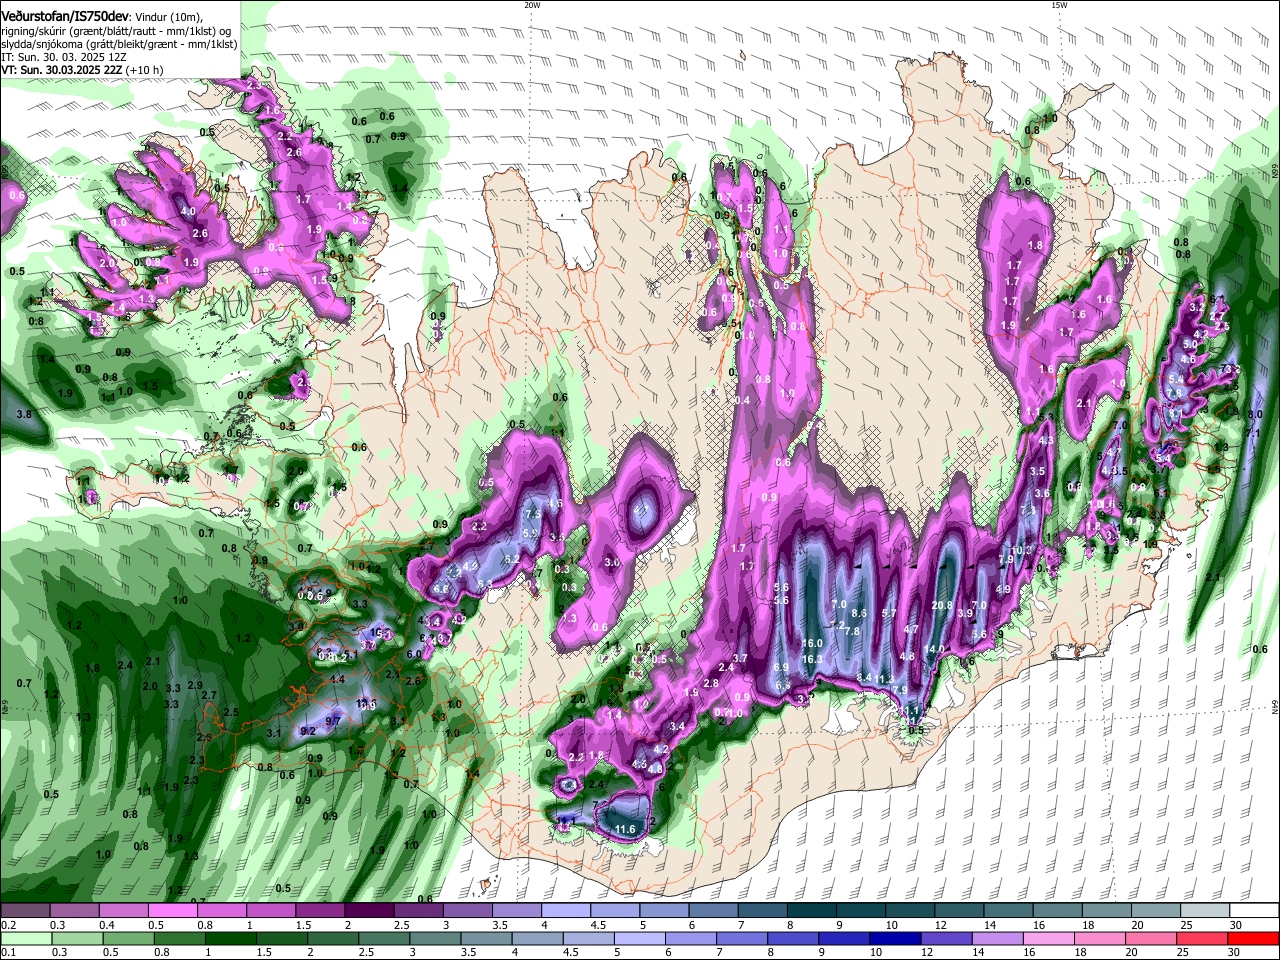Click the 9.7 value in the southwest

tap(333, 720)
